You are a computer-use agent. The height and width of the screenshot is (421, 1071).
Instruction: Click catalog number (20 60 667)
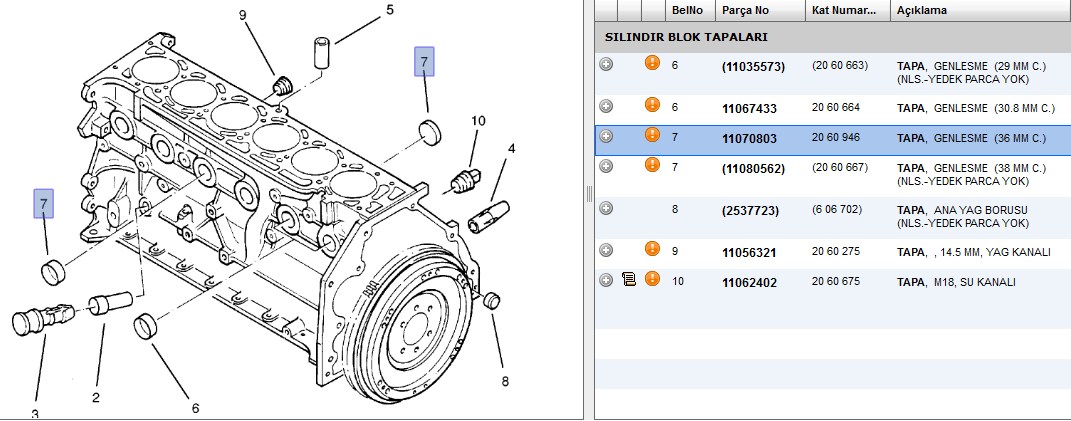839,167
